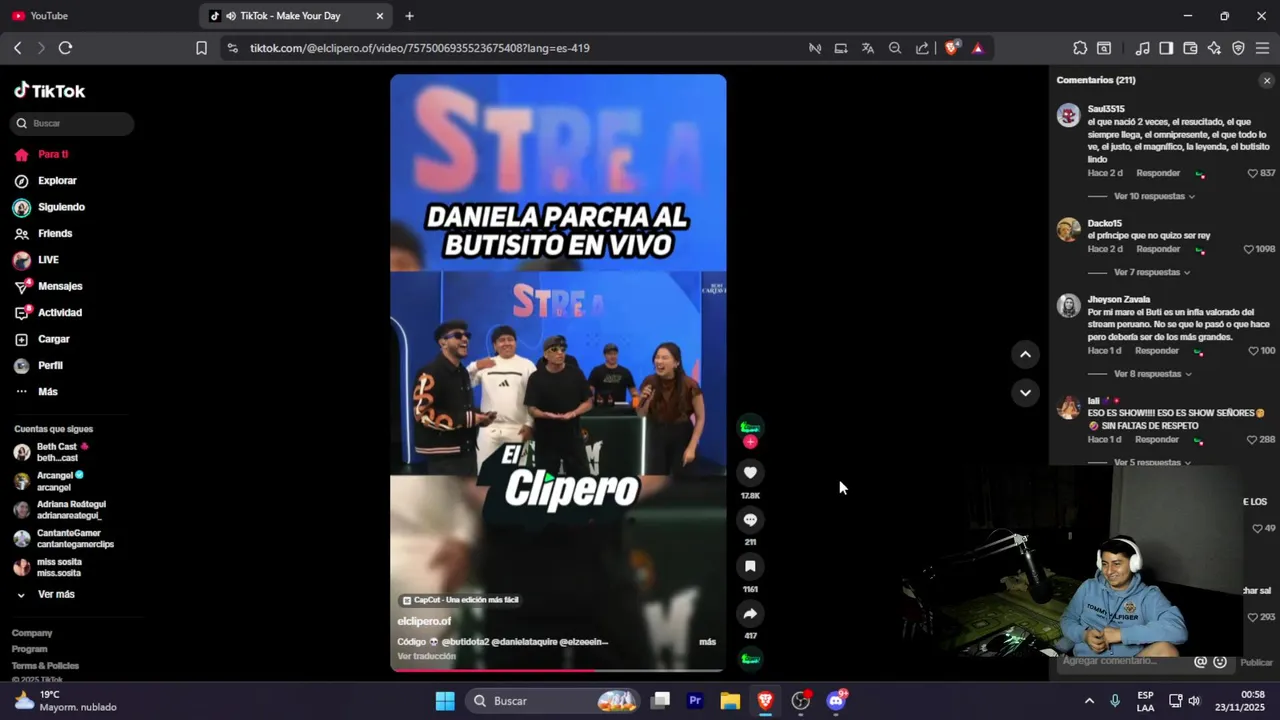Viewport: 1280px width, 720px height.
Task: Close the Comentarios panel
Action: (x=1267, y=80)
